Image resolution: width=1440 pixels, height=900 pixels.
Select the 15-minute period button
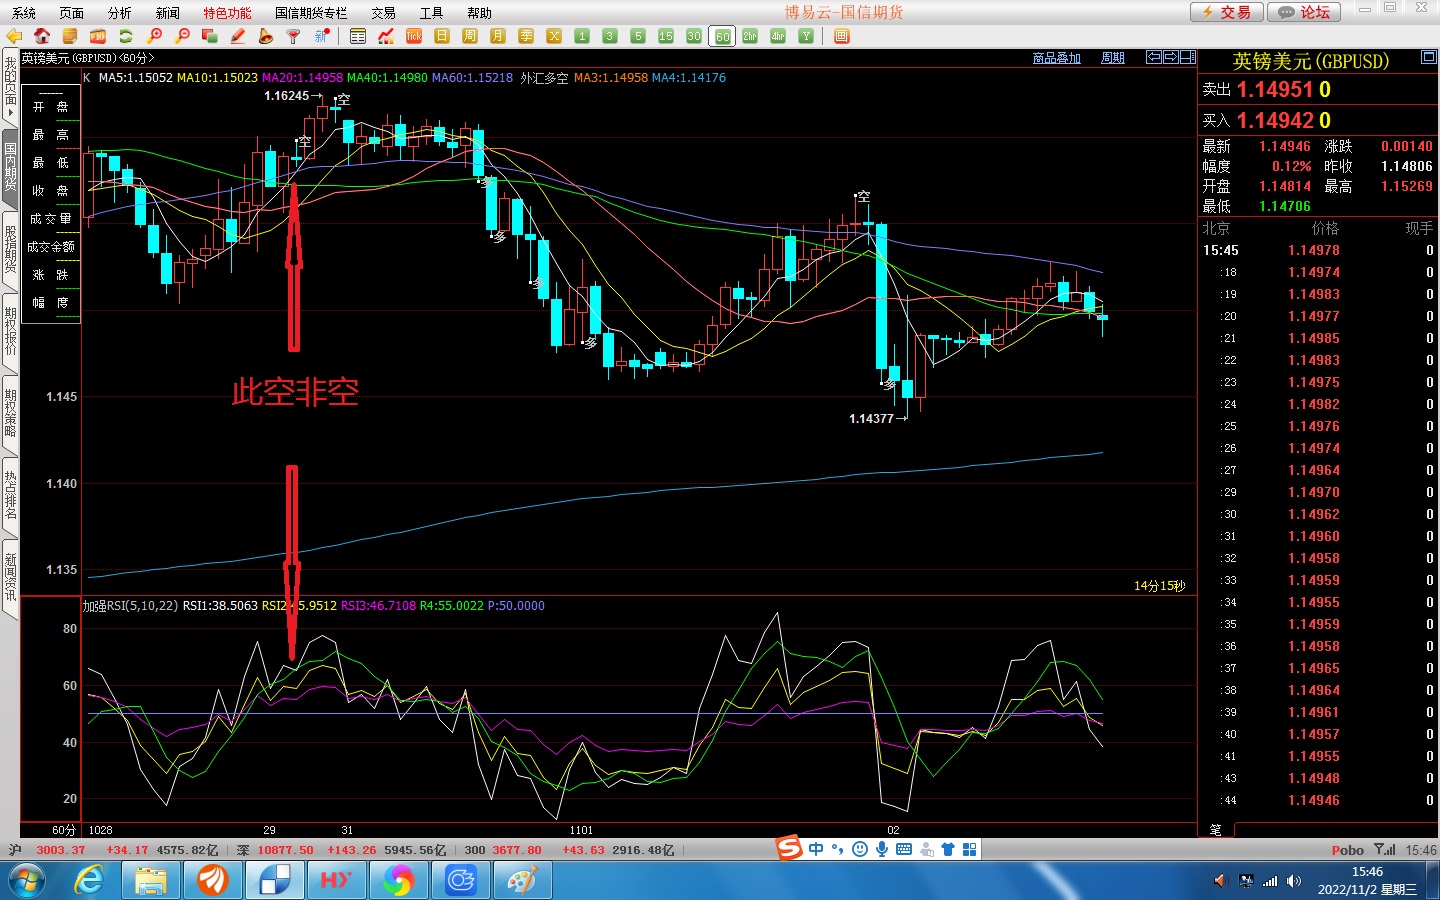click(666, 36)
